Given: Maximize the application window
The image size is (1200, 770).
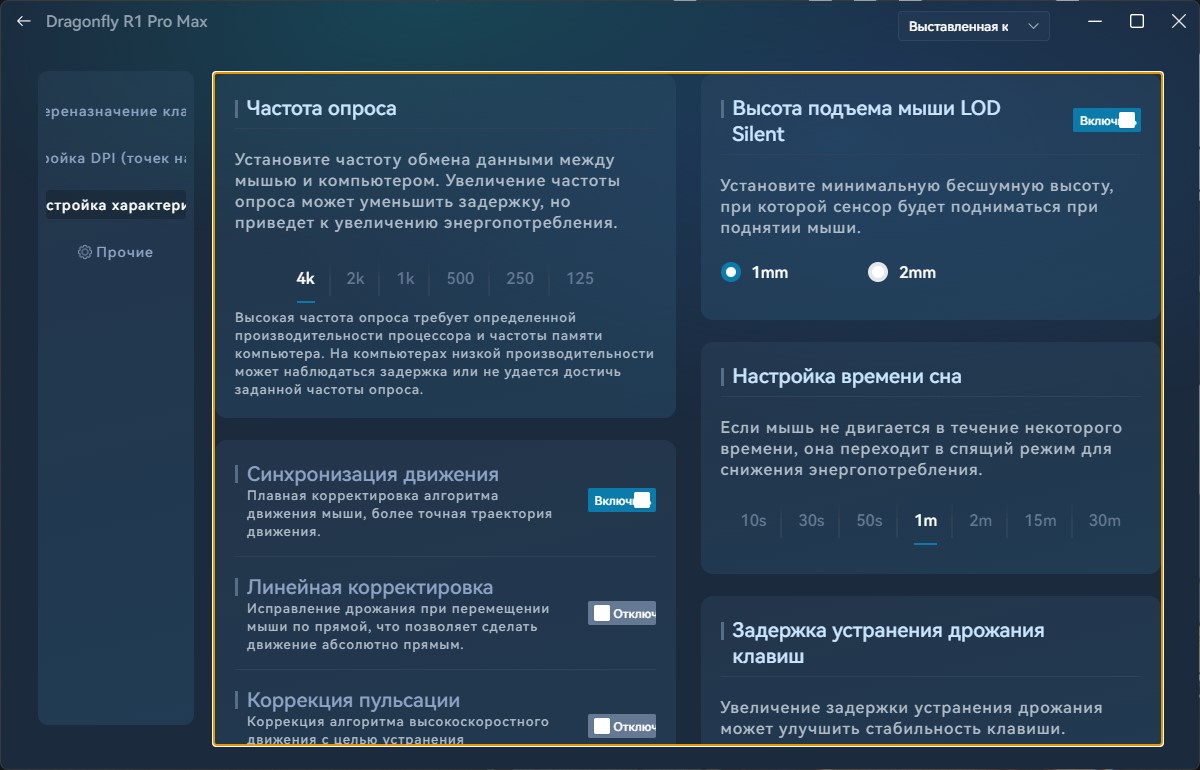Looking at the screenshot, I should (1137, 21).
